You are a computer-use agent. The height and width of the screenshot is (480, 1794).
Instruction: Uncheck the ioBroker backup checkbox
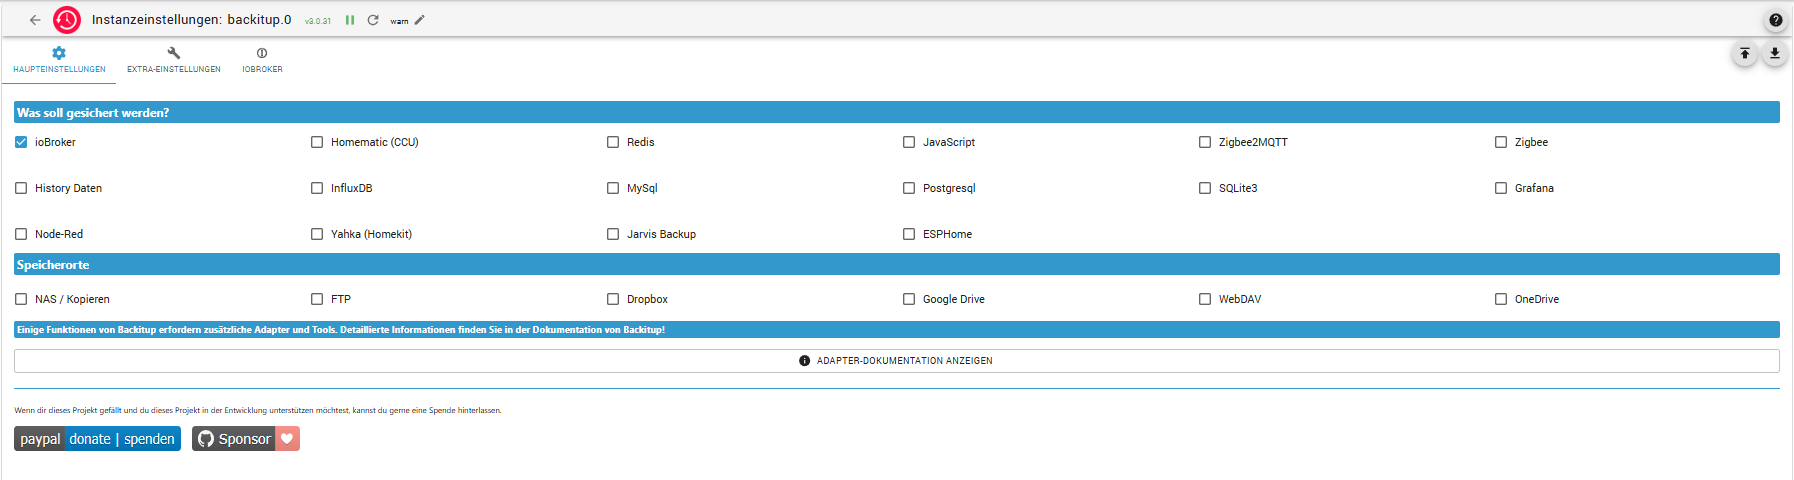(x=21, y=142)
